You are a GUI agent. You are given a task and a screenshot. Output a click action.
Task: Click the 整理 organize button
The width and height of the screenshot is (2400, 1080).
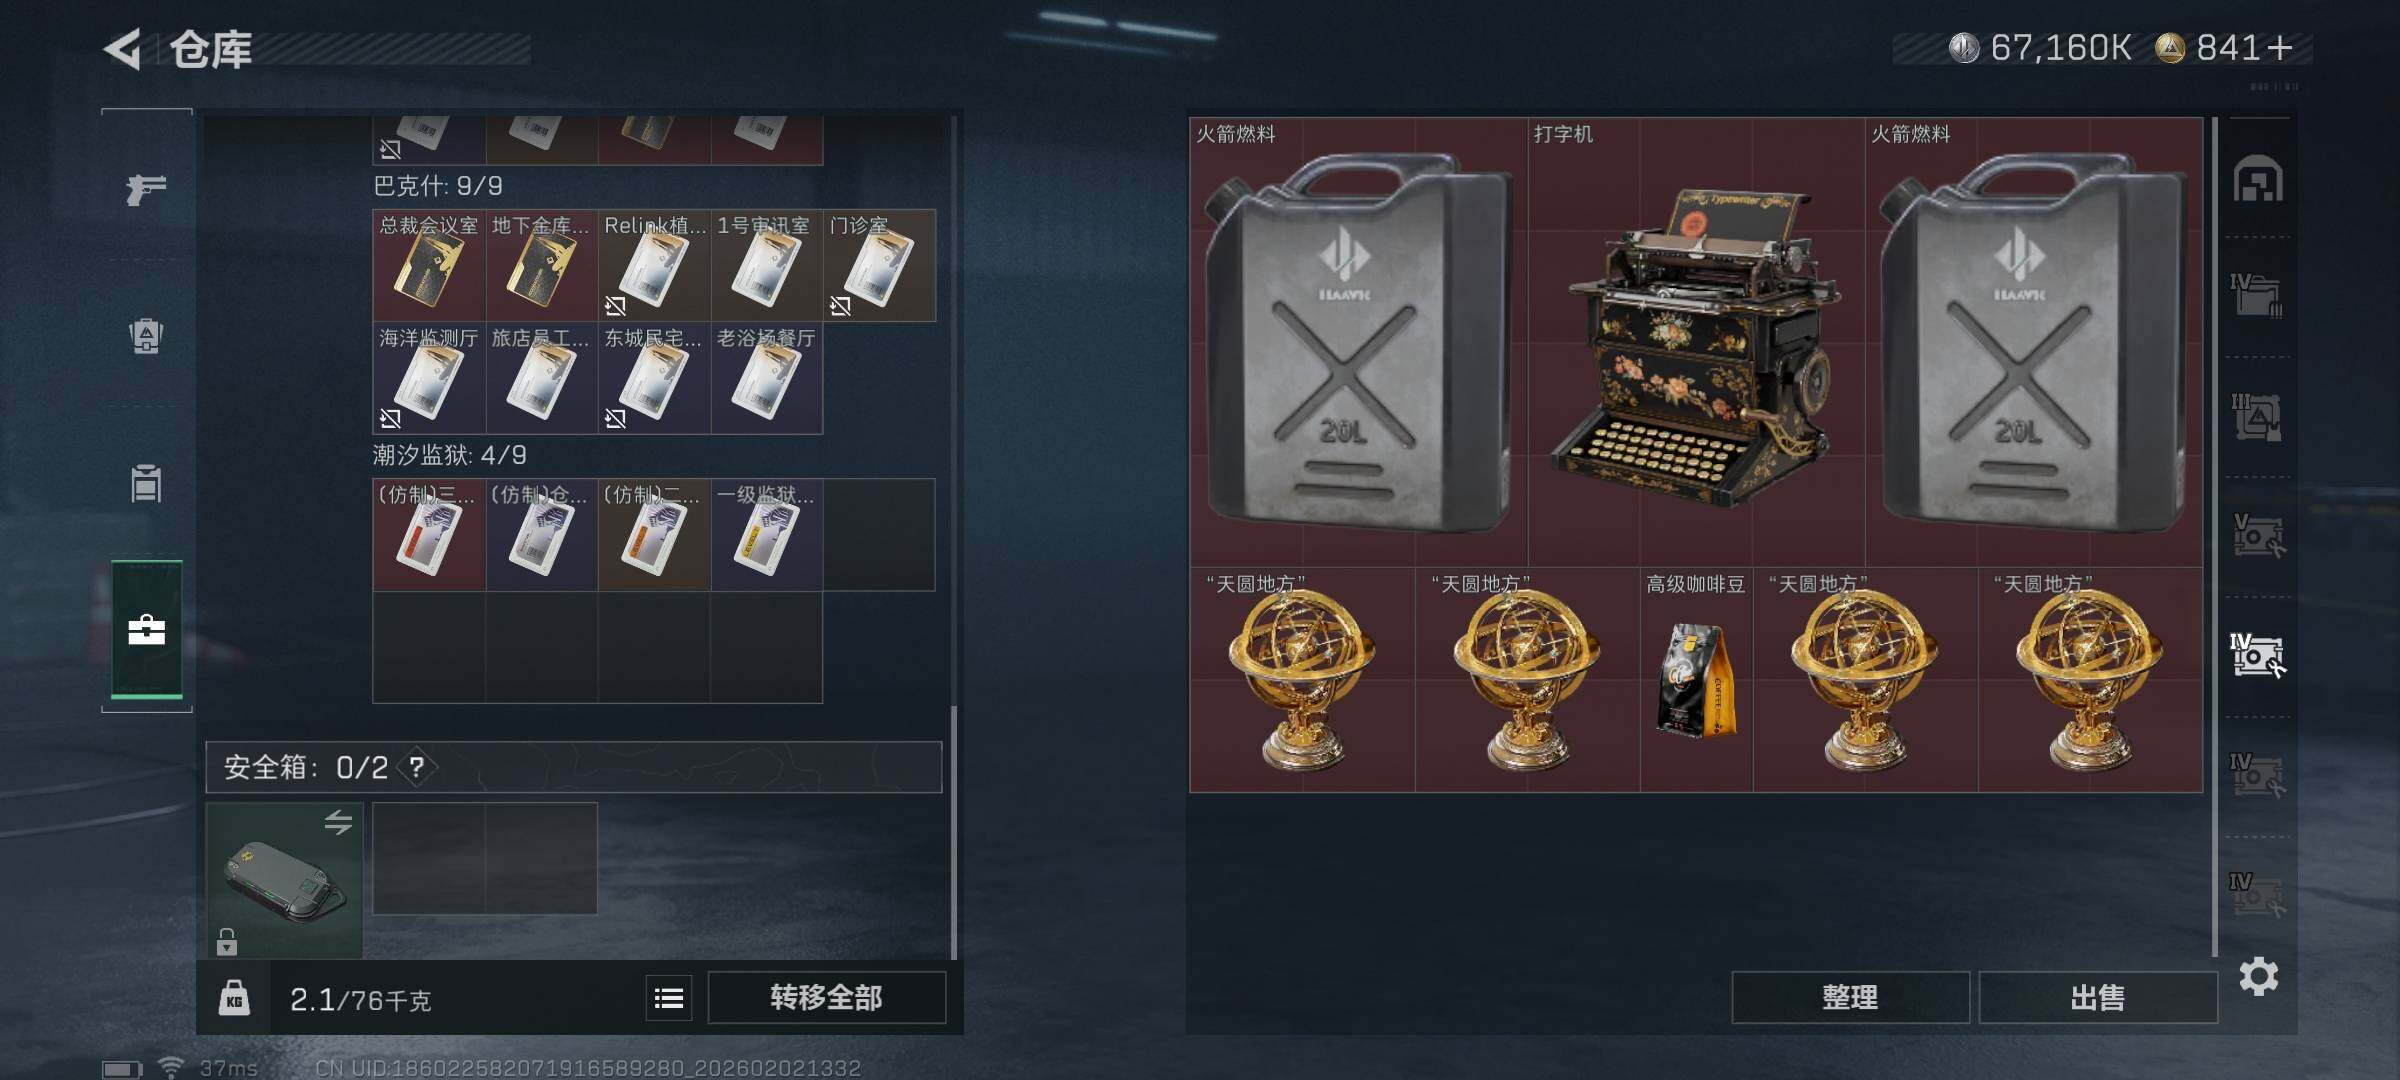click(x=1850, y=997)
